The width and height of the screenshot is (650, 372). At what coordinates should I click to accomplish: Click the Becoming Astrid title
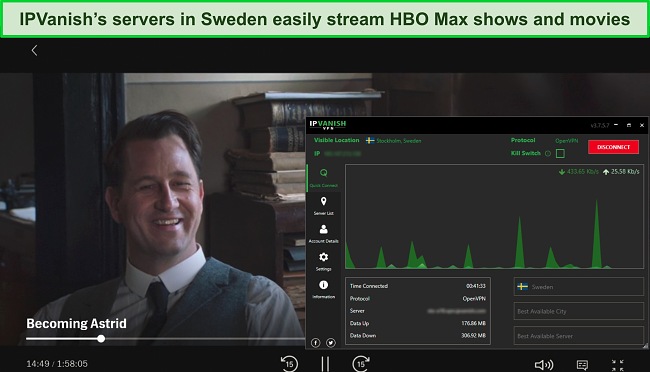coord(76,323)
